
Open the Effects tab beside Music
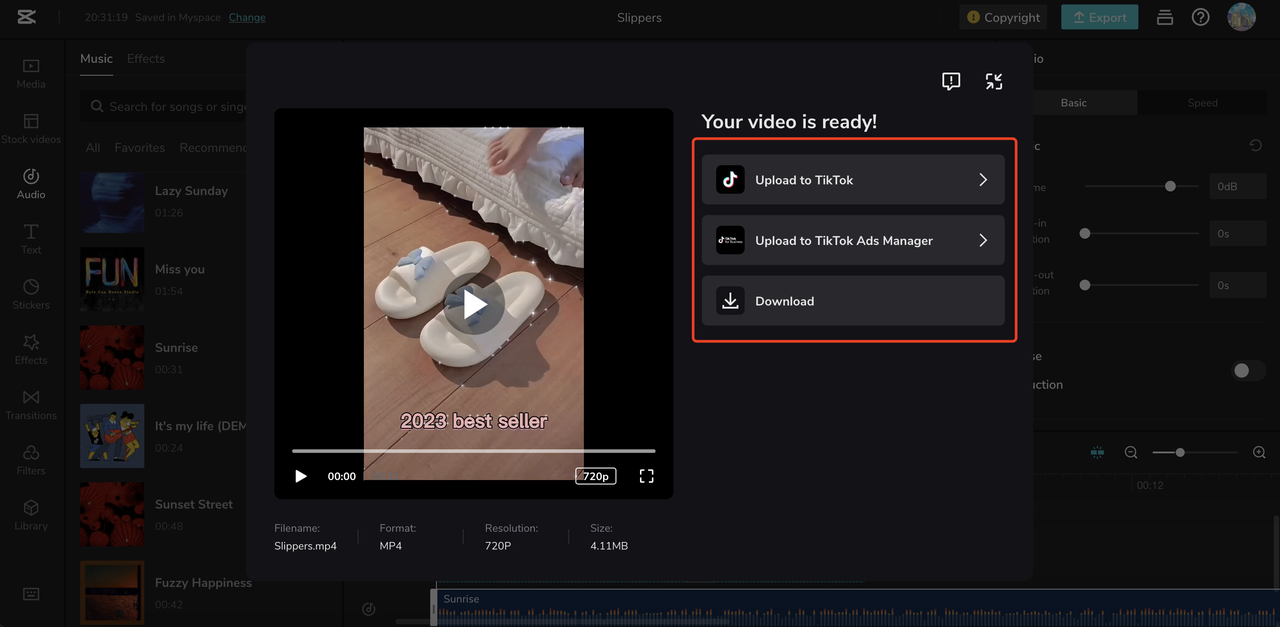145,58
